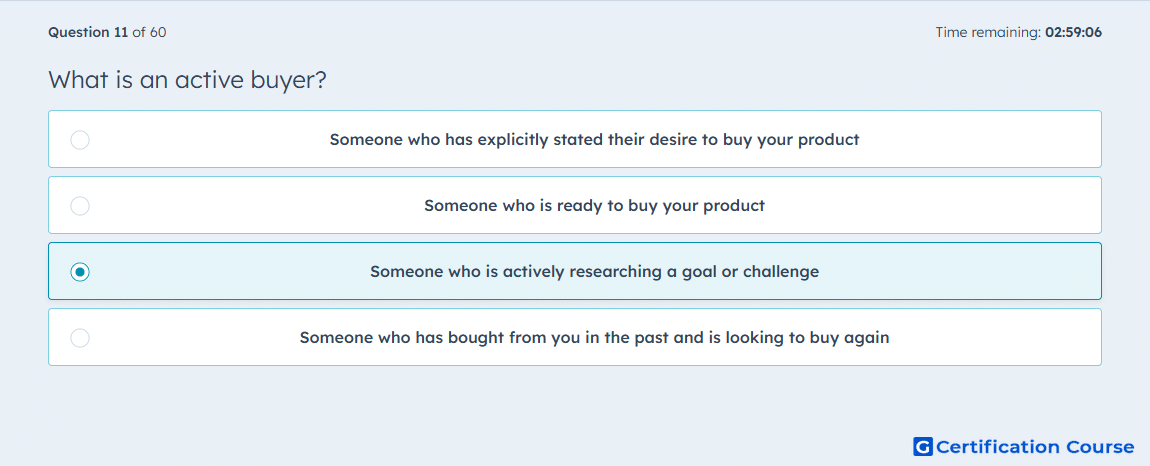Click the 'Question 11' bold label
The width and height of the screenshot is (1150, 466).
point(88,32)
